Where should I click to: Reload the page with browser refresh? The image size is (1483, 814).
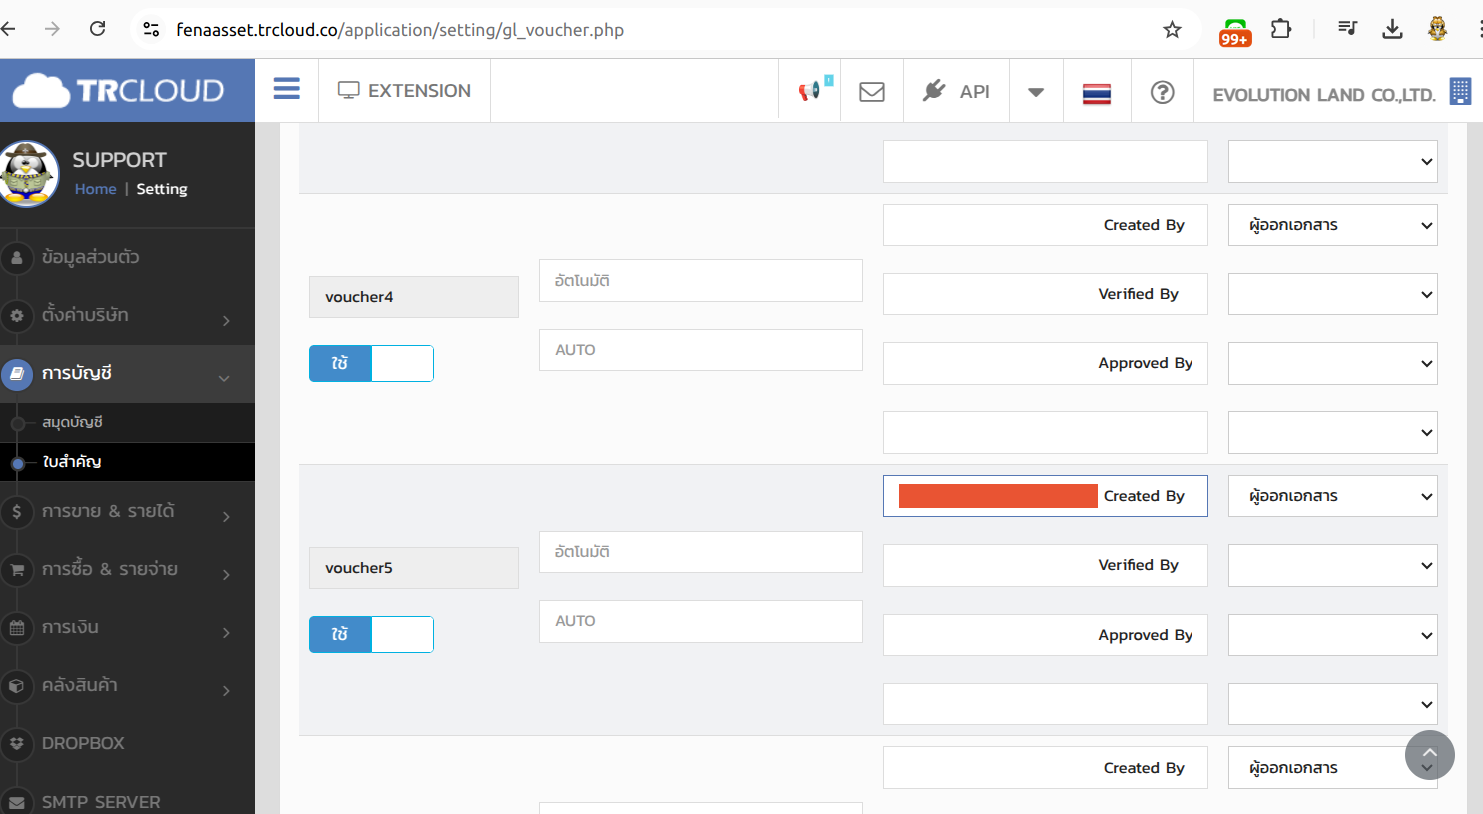point(97,29)
